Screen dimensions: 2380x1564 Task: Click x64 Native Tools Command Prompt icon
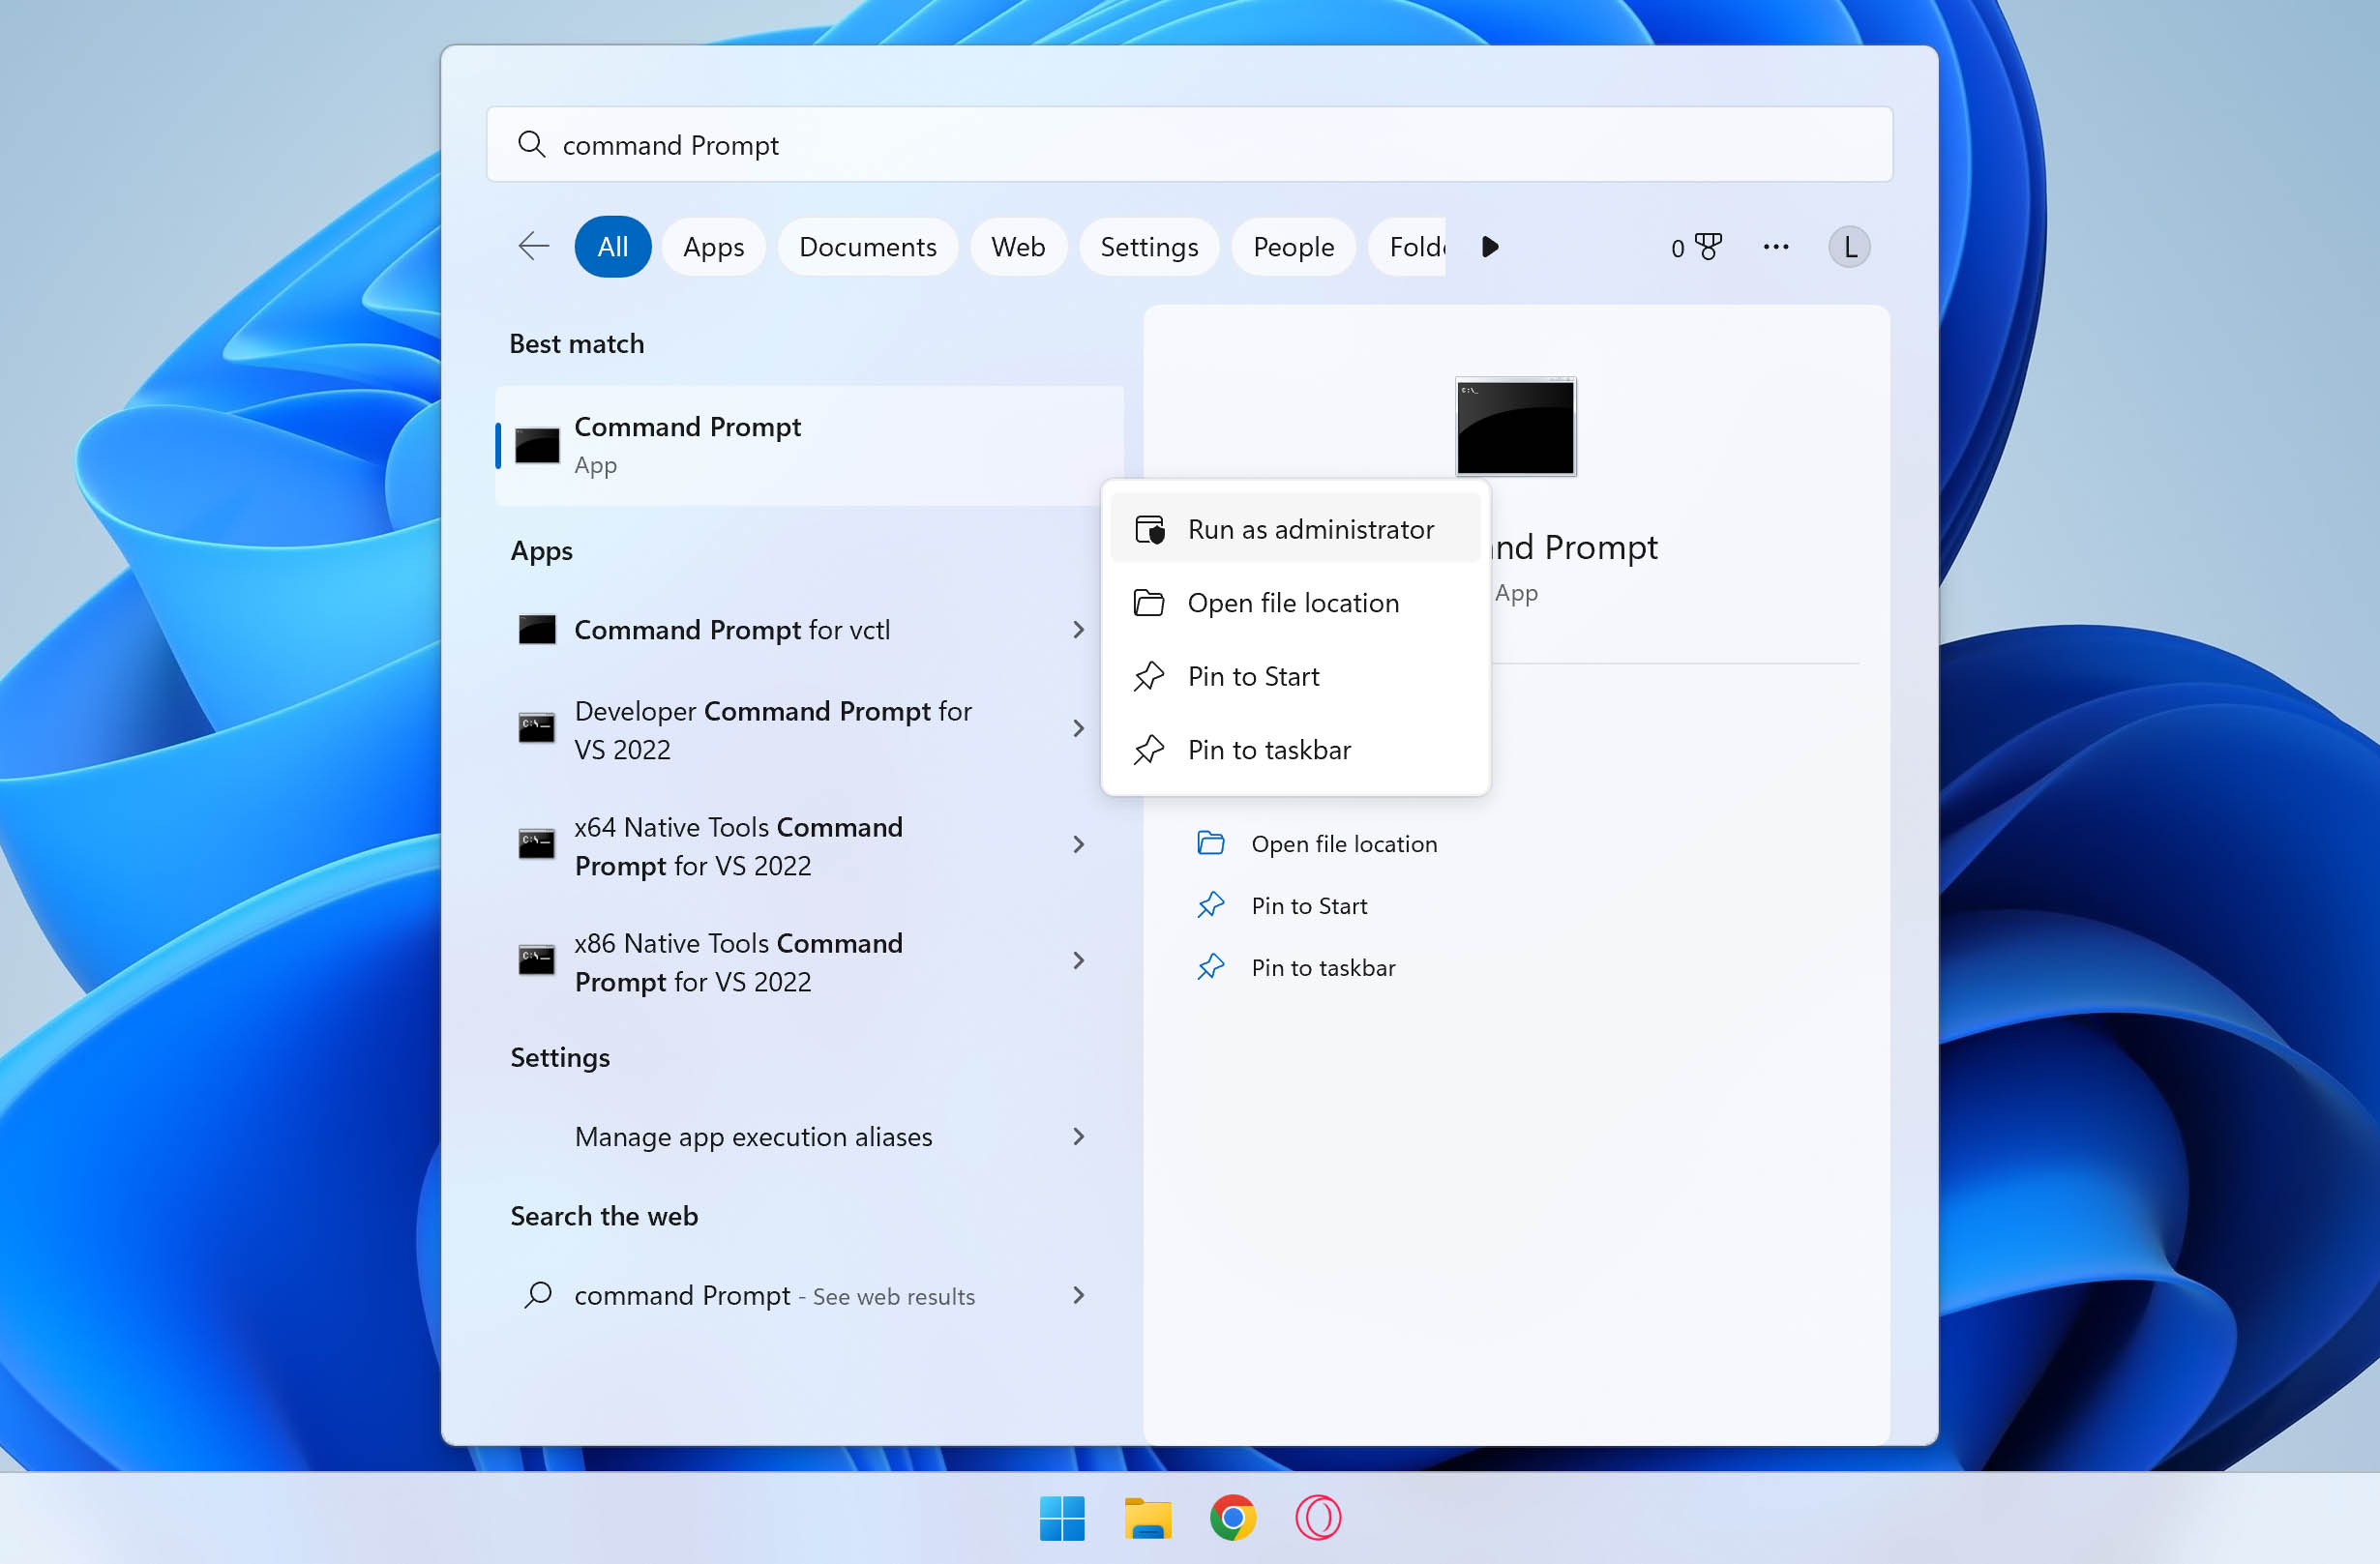point(538,844)
